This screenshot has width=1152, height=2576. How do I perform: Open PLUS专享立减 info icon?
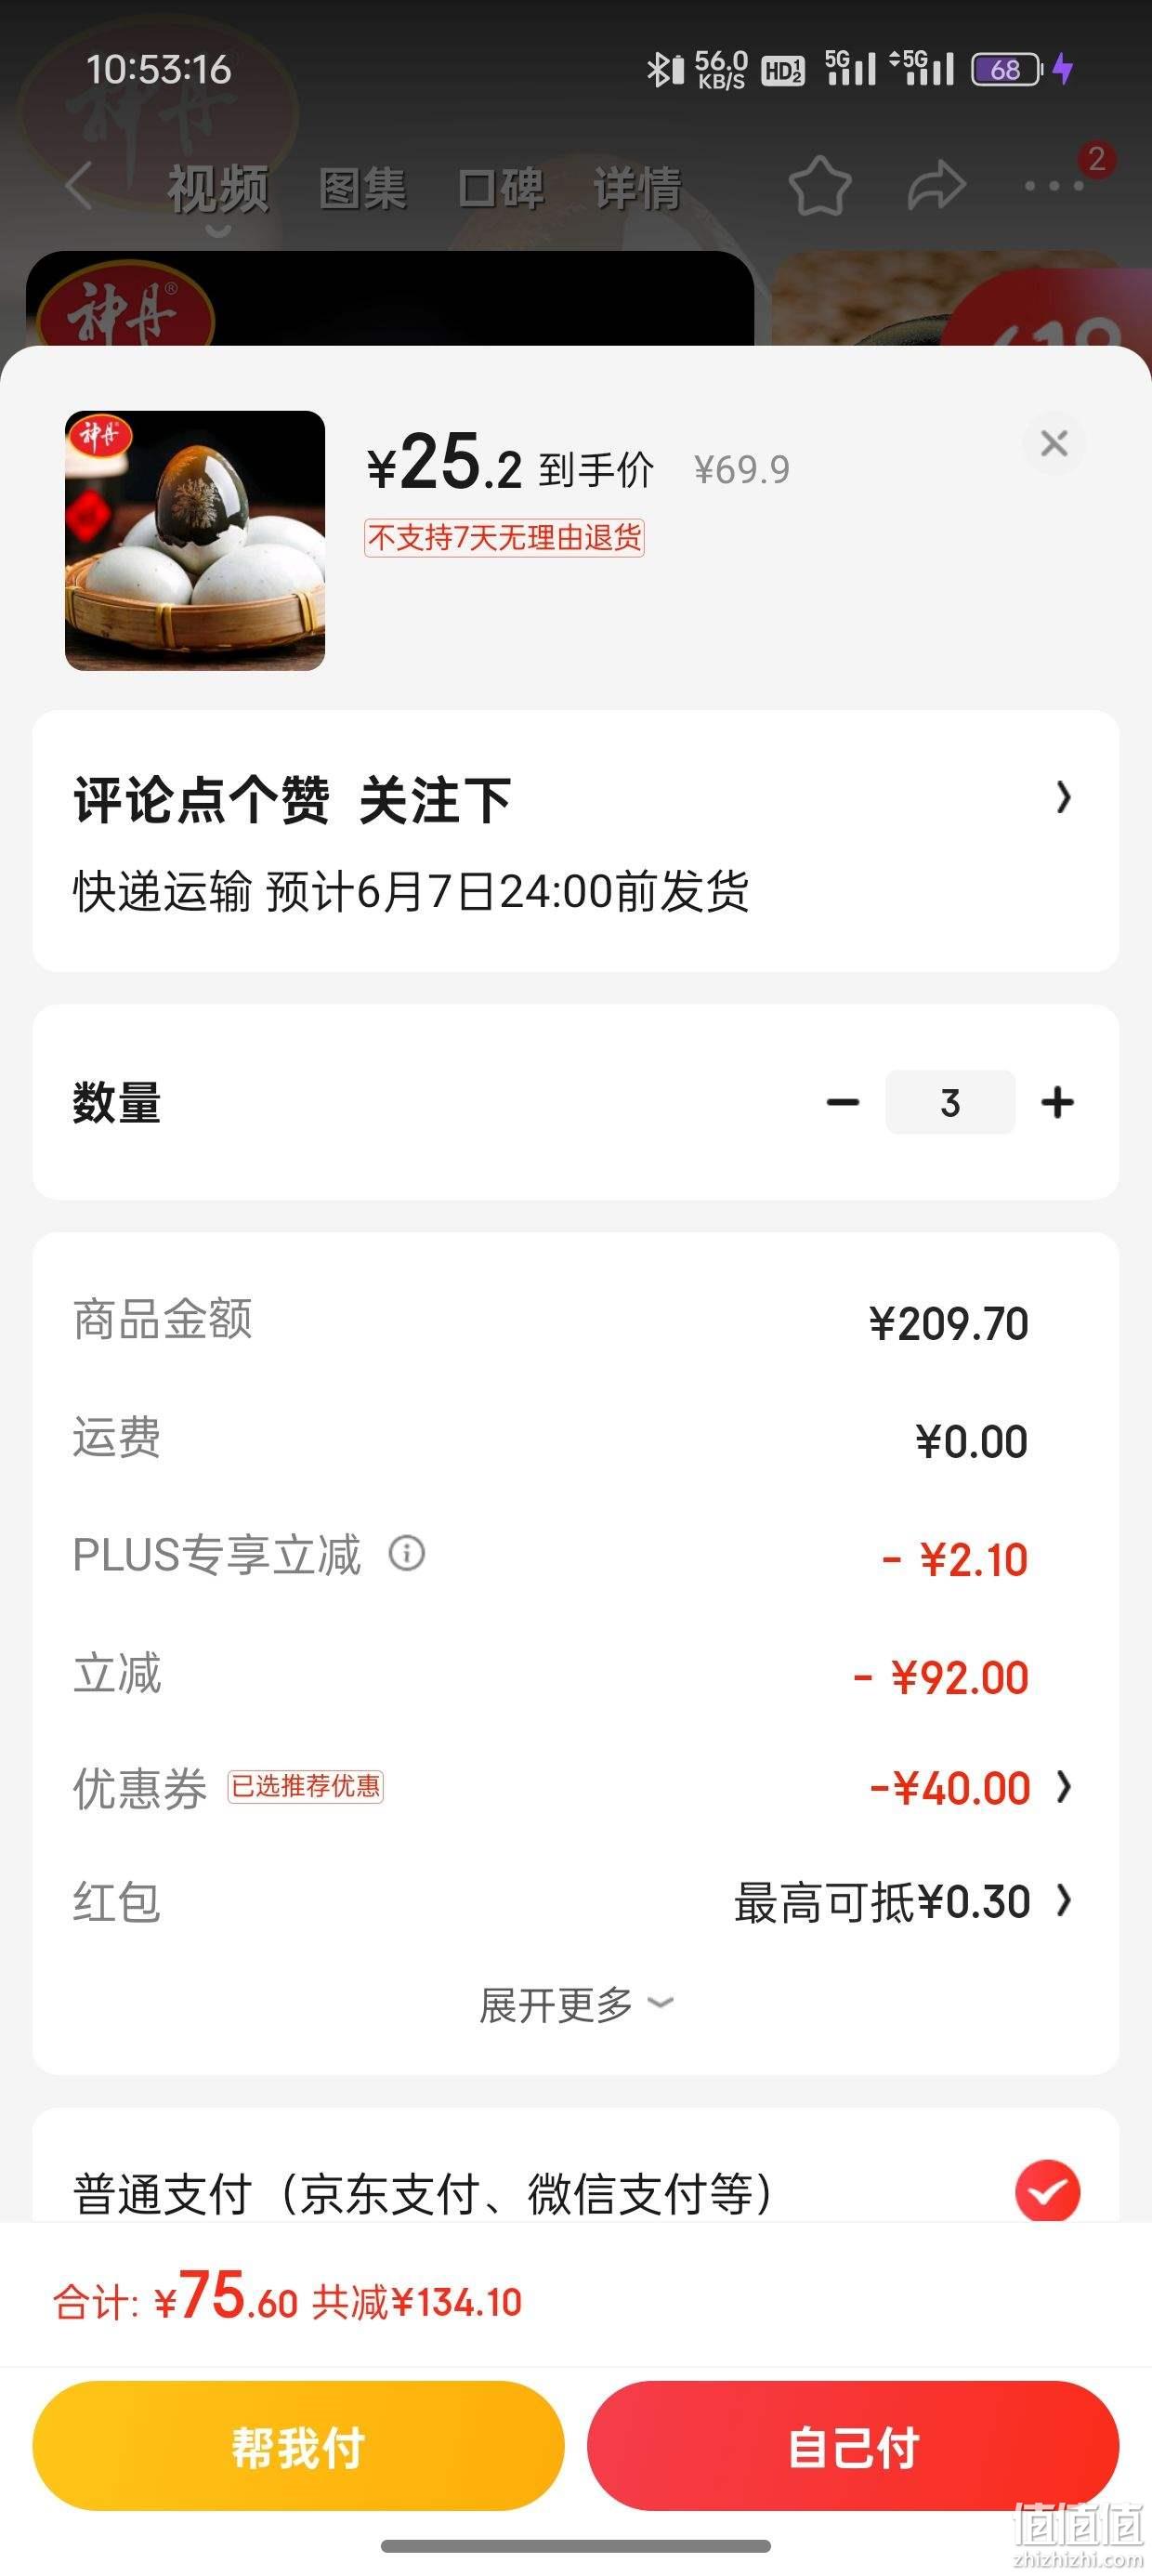point(407,1553)
